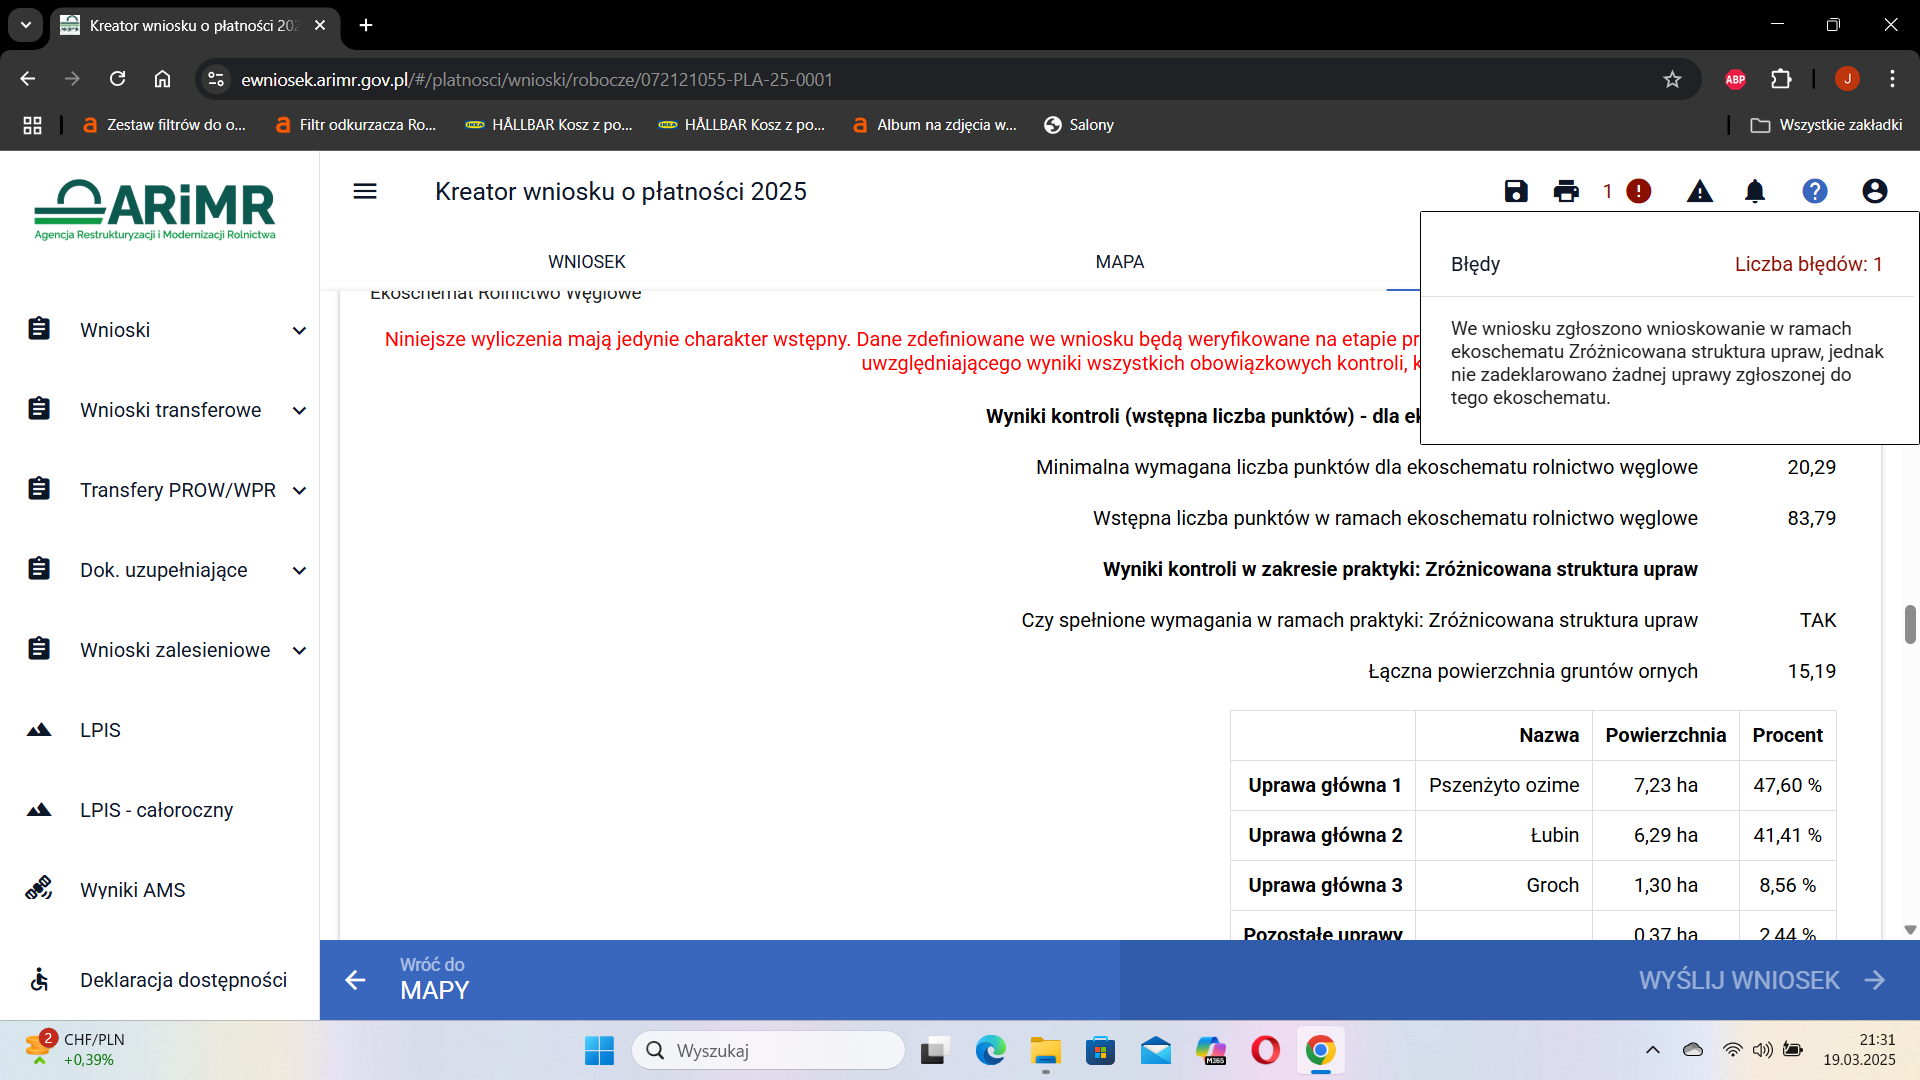Open the Album na zdjęcia bookmark
The height and width of the screenshot is (1080, 1920).
(934, 125)
